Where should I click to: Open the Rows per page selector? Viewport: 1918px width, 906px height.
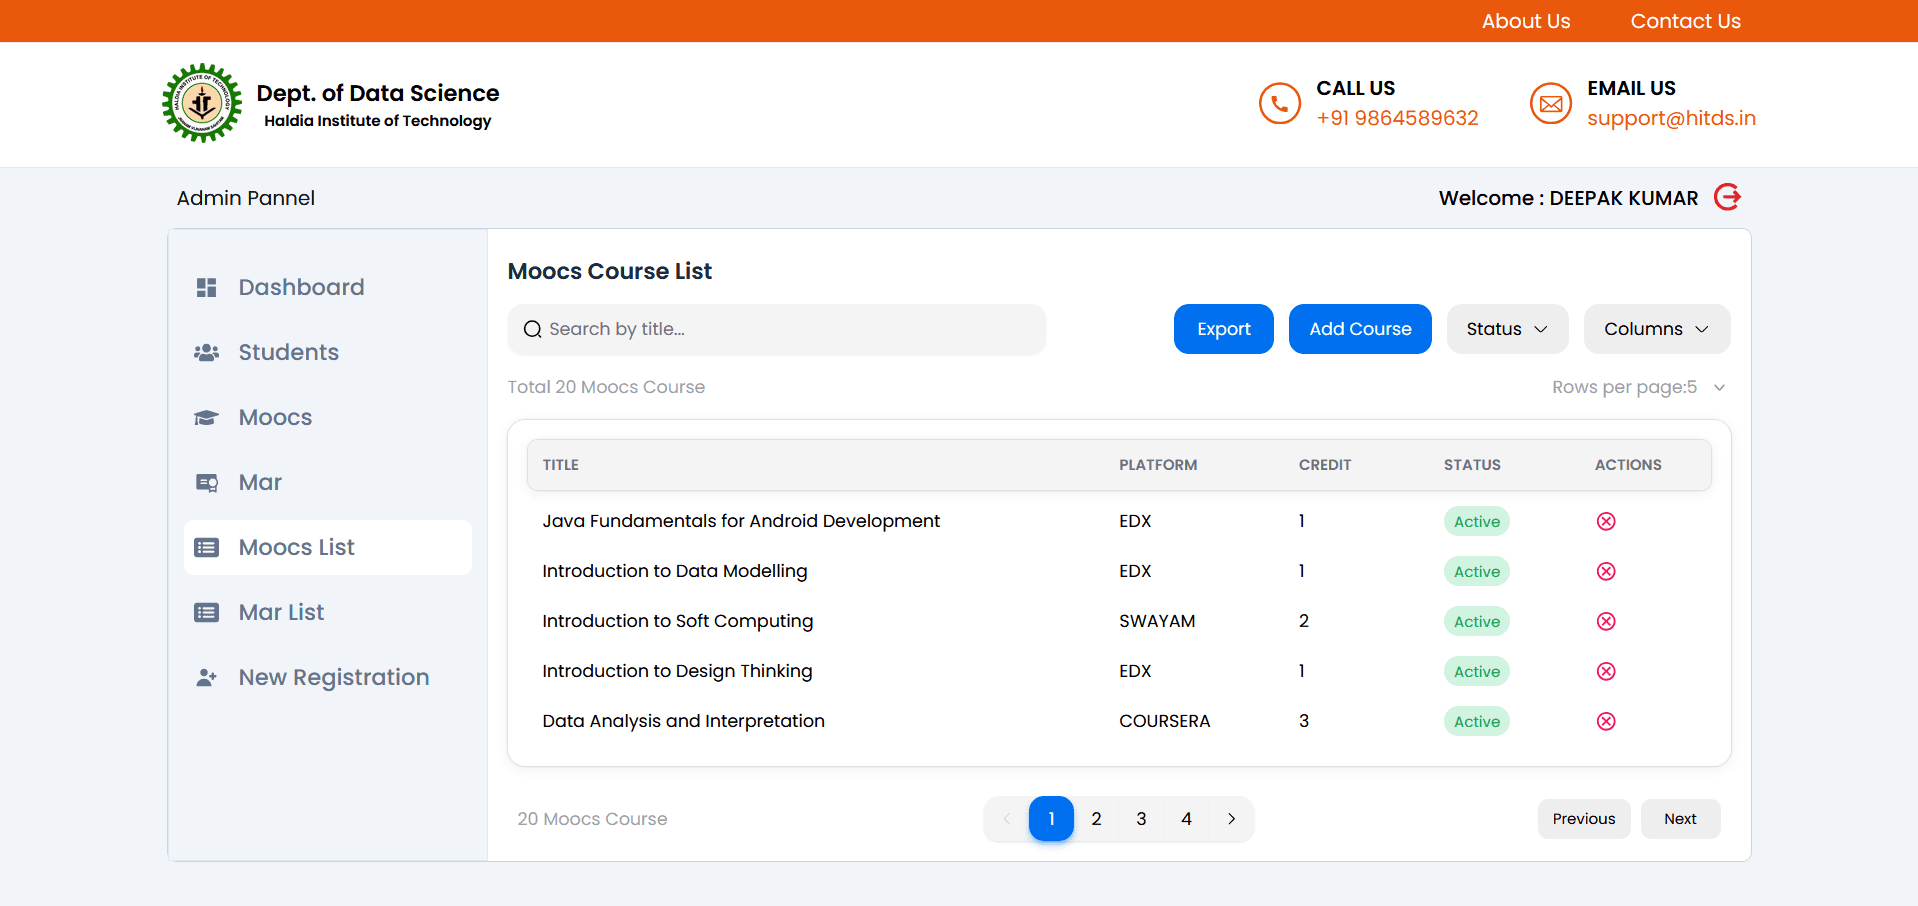pos(1639,387)
